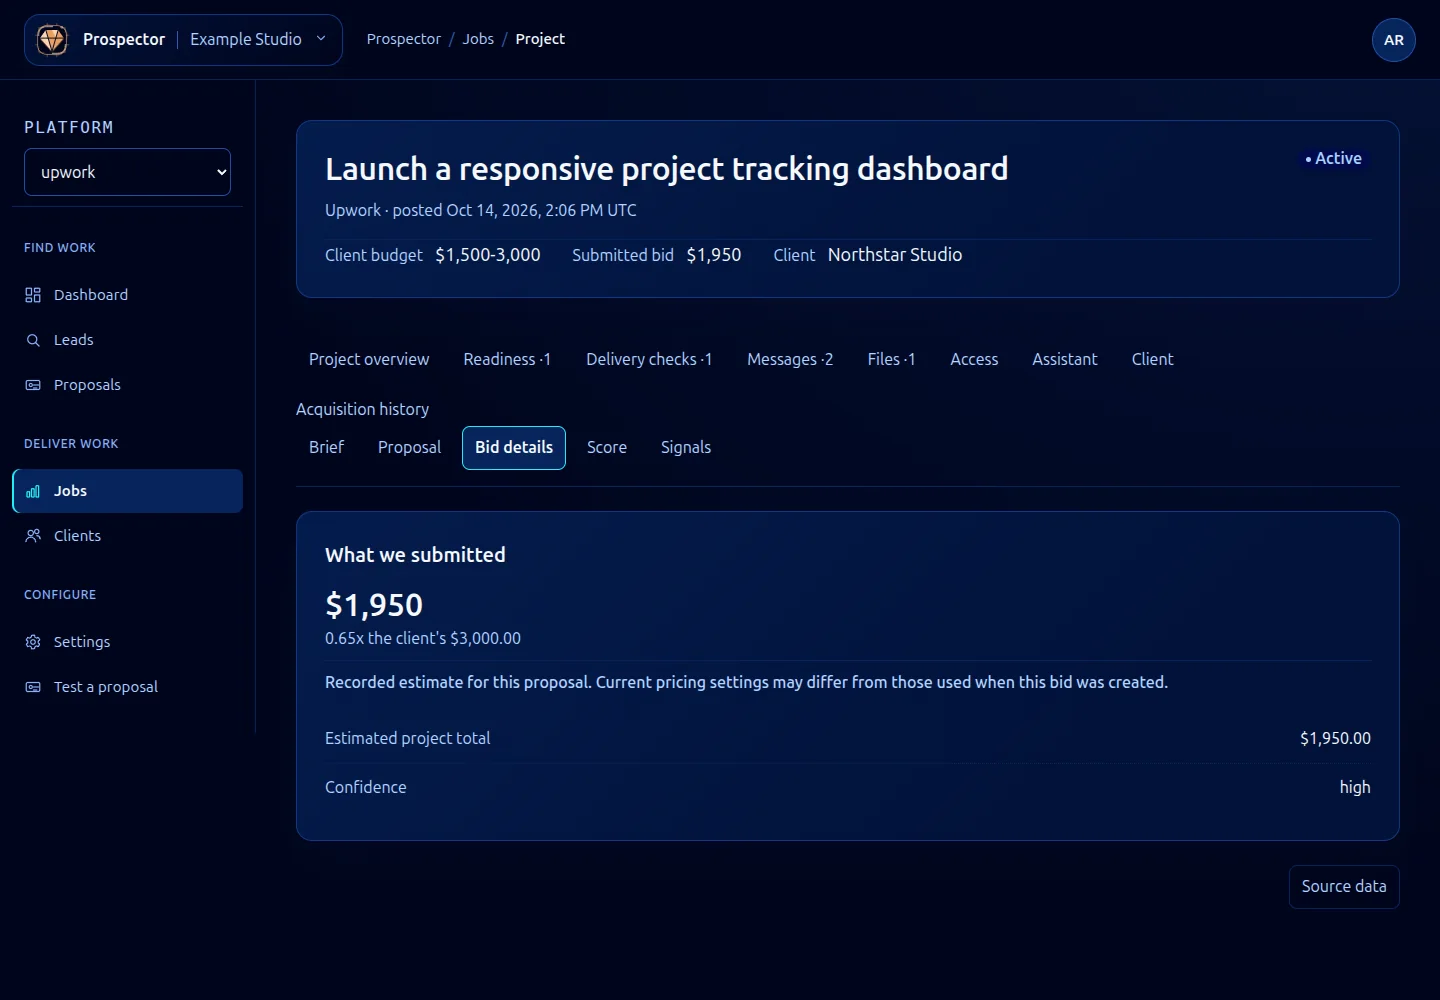Open the Files tab
Image resolution: width=1440 pixels, height=1000 pixels.
tap(891, 359)
